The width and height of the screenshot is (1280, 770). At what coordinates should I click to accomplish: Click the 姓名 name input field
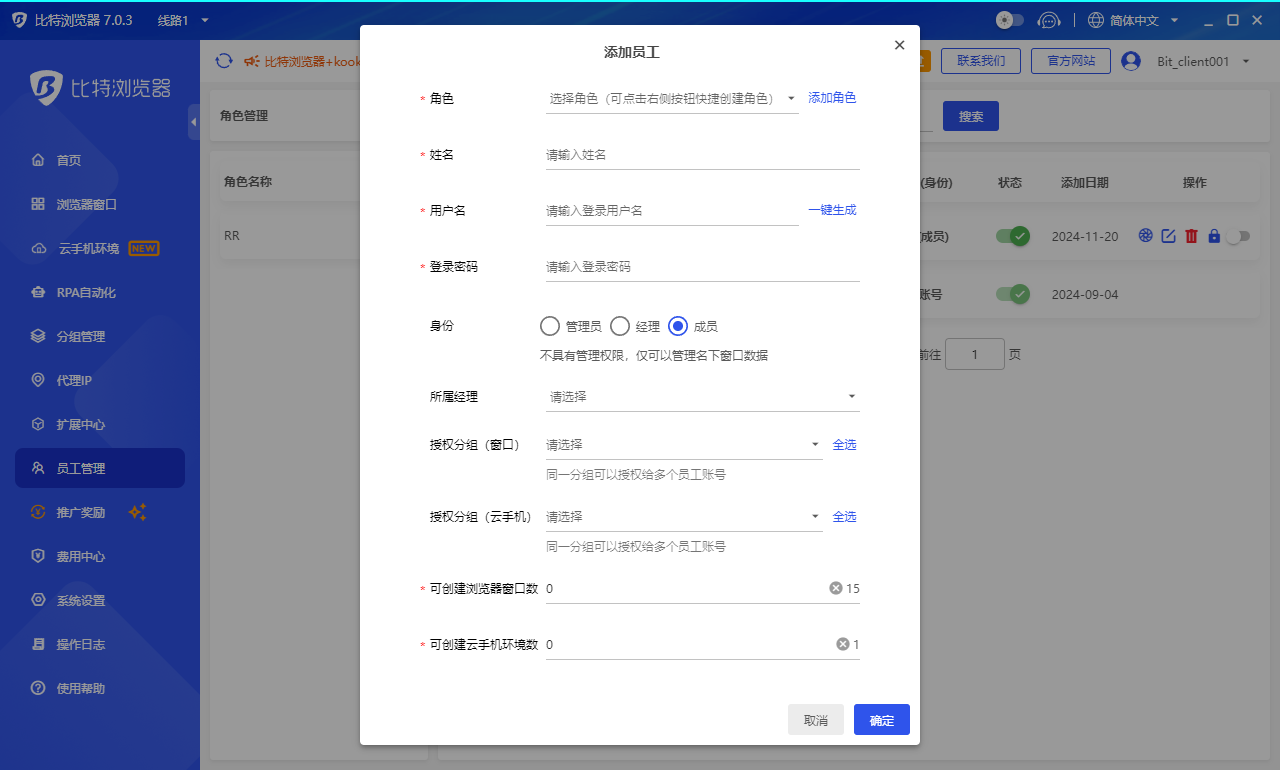click(703, 155)
